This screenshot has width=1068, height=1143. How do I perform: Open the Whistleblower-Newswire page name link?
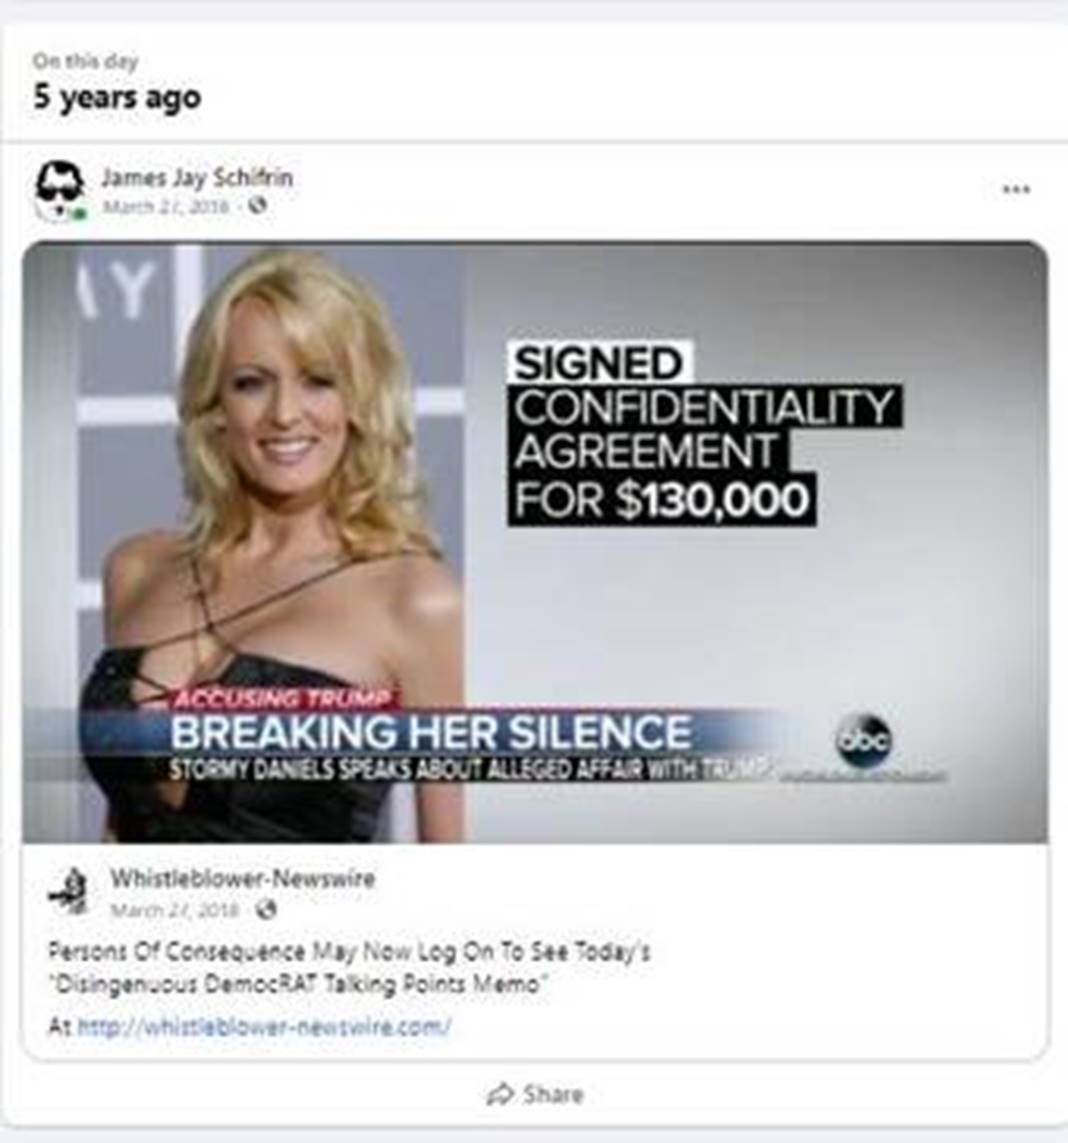coord(242,878)
